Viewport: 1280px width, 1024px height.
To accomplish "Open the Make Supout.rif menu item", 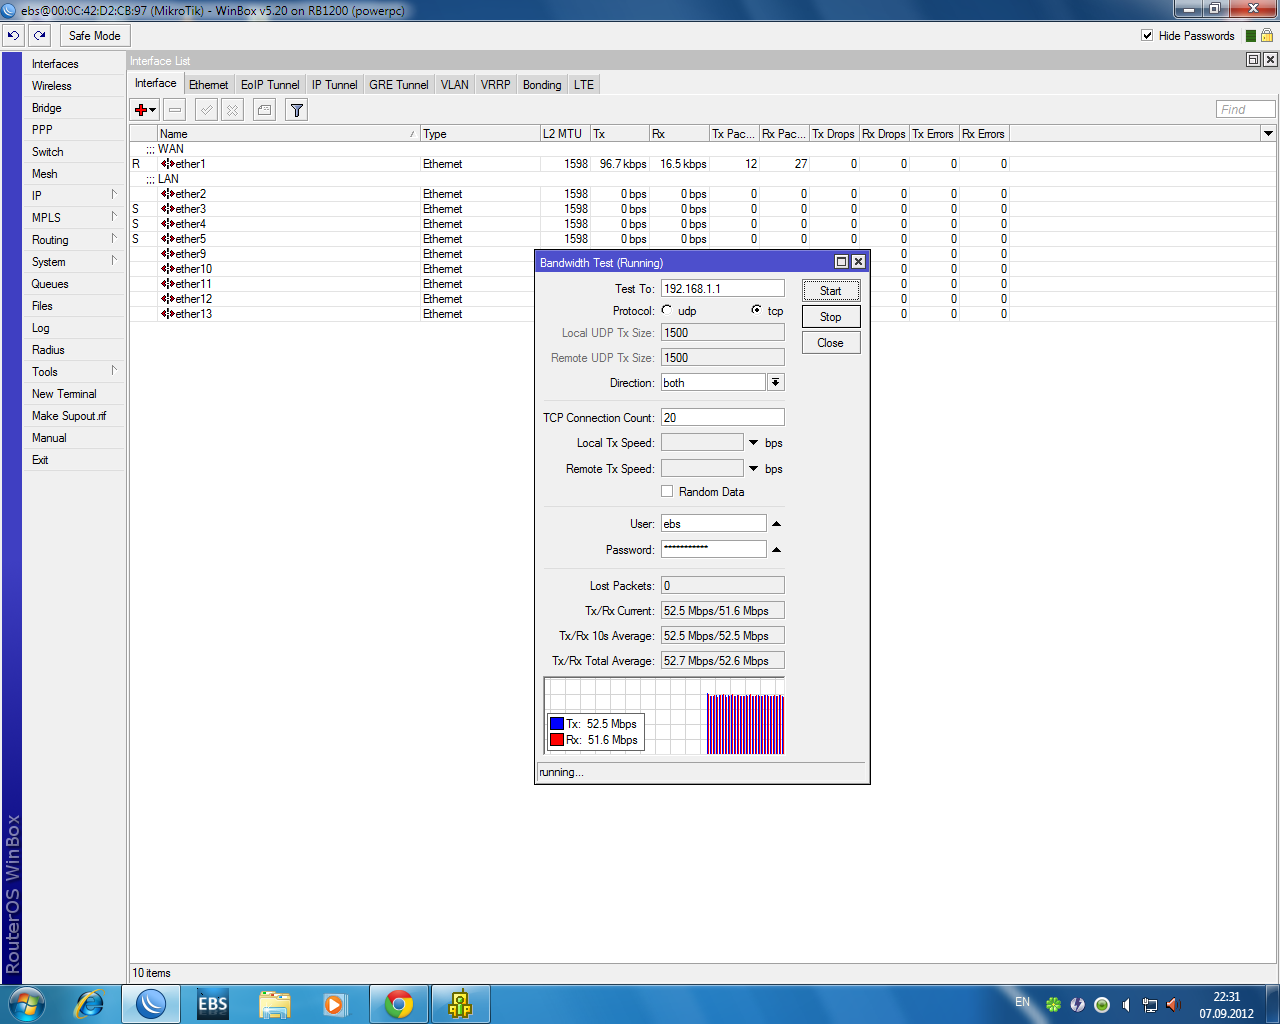I will 75,416.
